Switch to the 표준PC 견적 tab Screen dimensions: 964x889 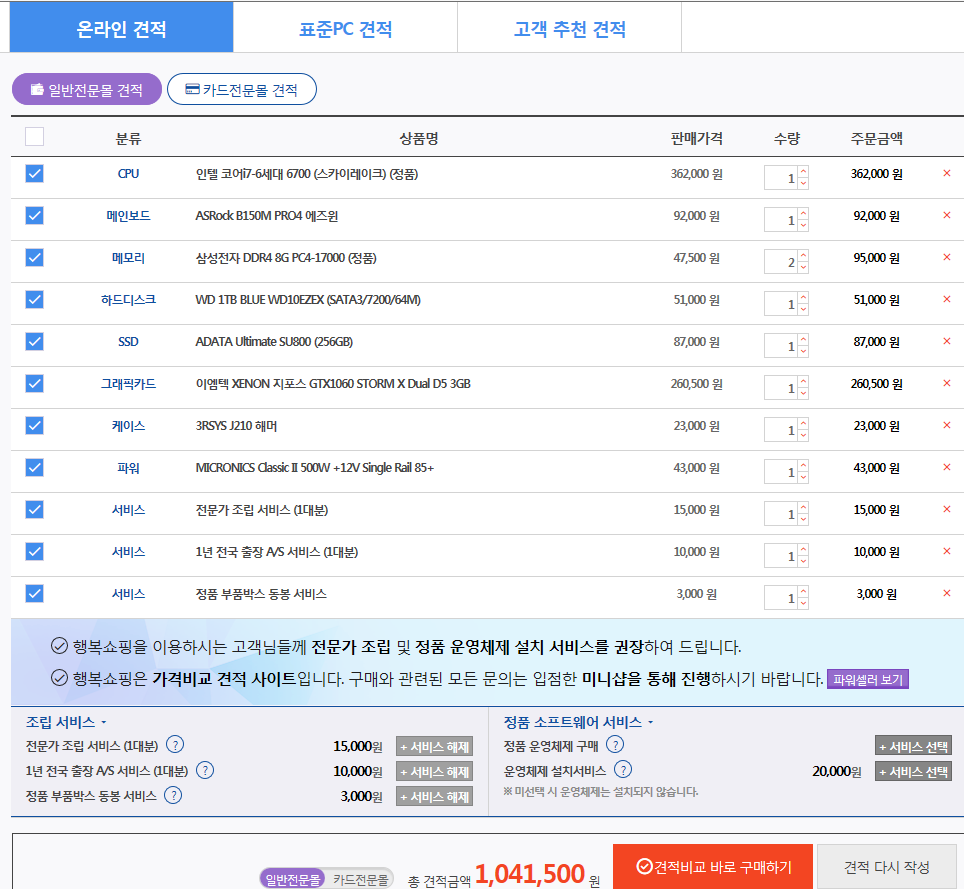click(x=345, y=29)
